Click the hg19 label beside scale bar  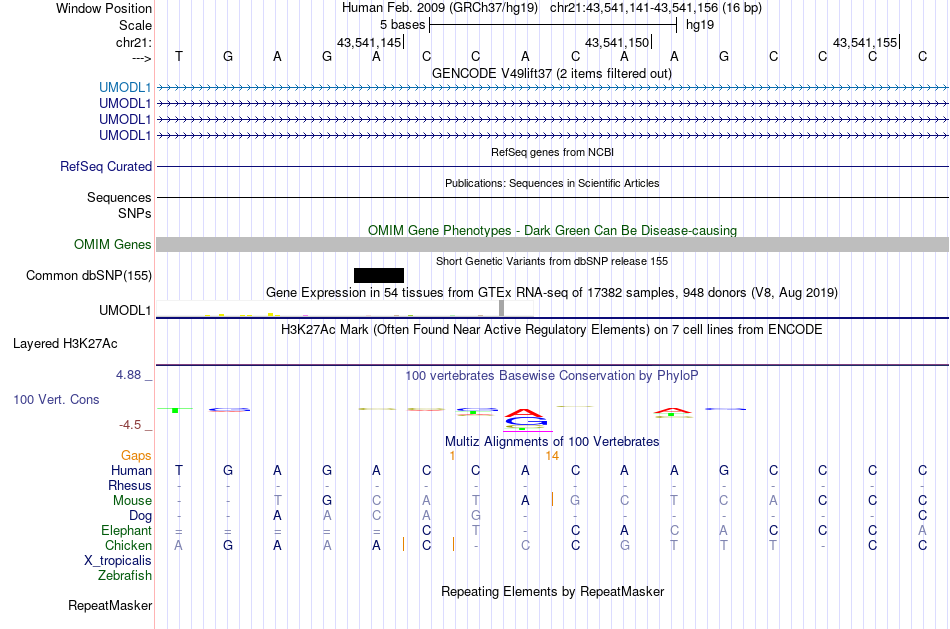pyautogui.click(x=700, y=25)
